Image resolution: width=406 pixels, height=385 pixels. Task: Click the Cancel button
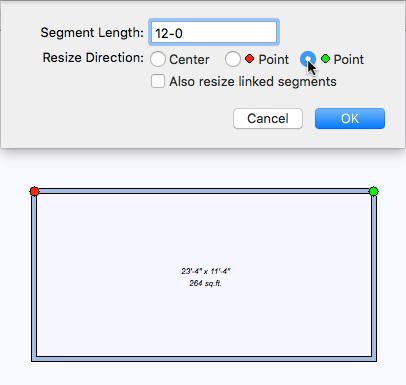coord(268,118)
